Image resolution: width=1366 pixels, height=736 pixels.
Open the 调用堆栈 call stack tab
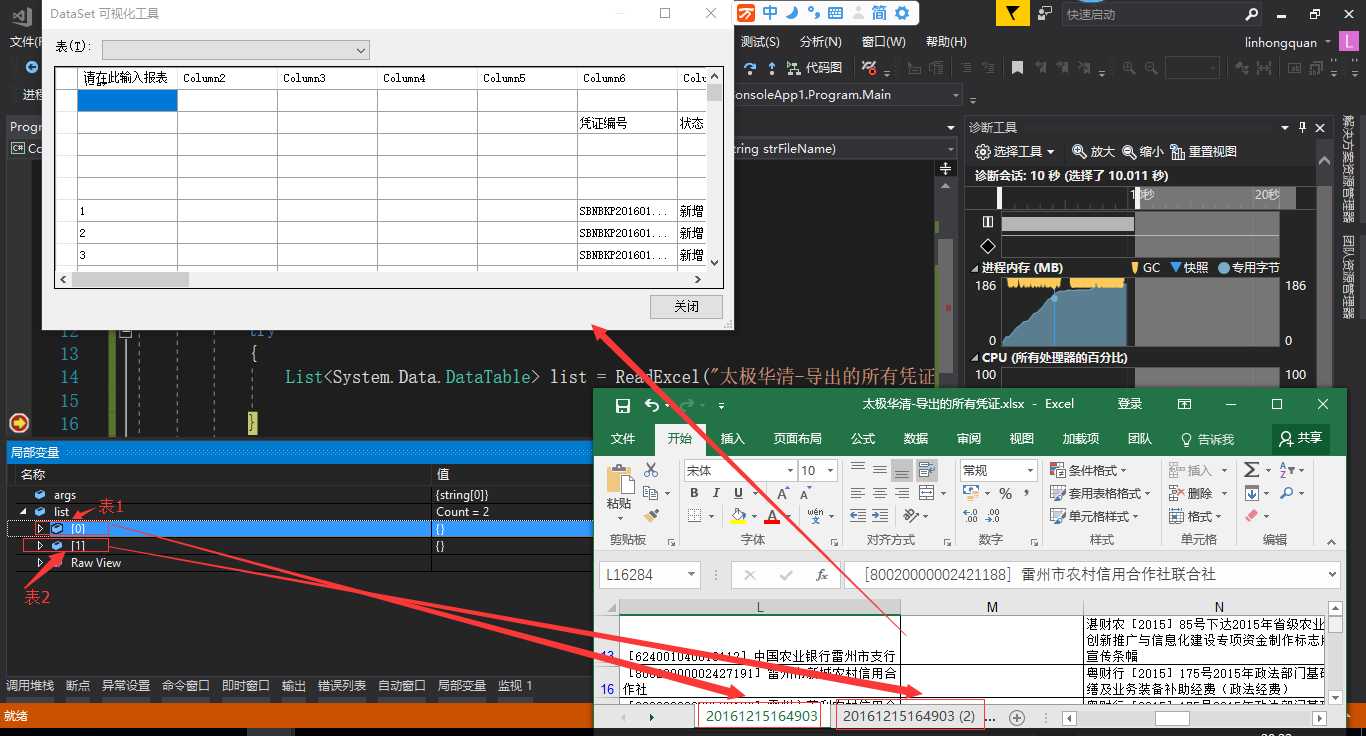click(x=30, y=685)
